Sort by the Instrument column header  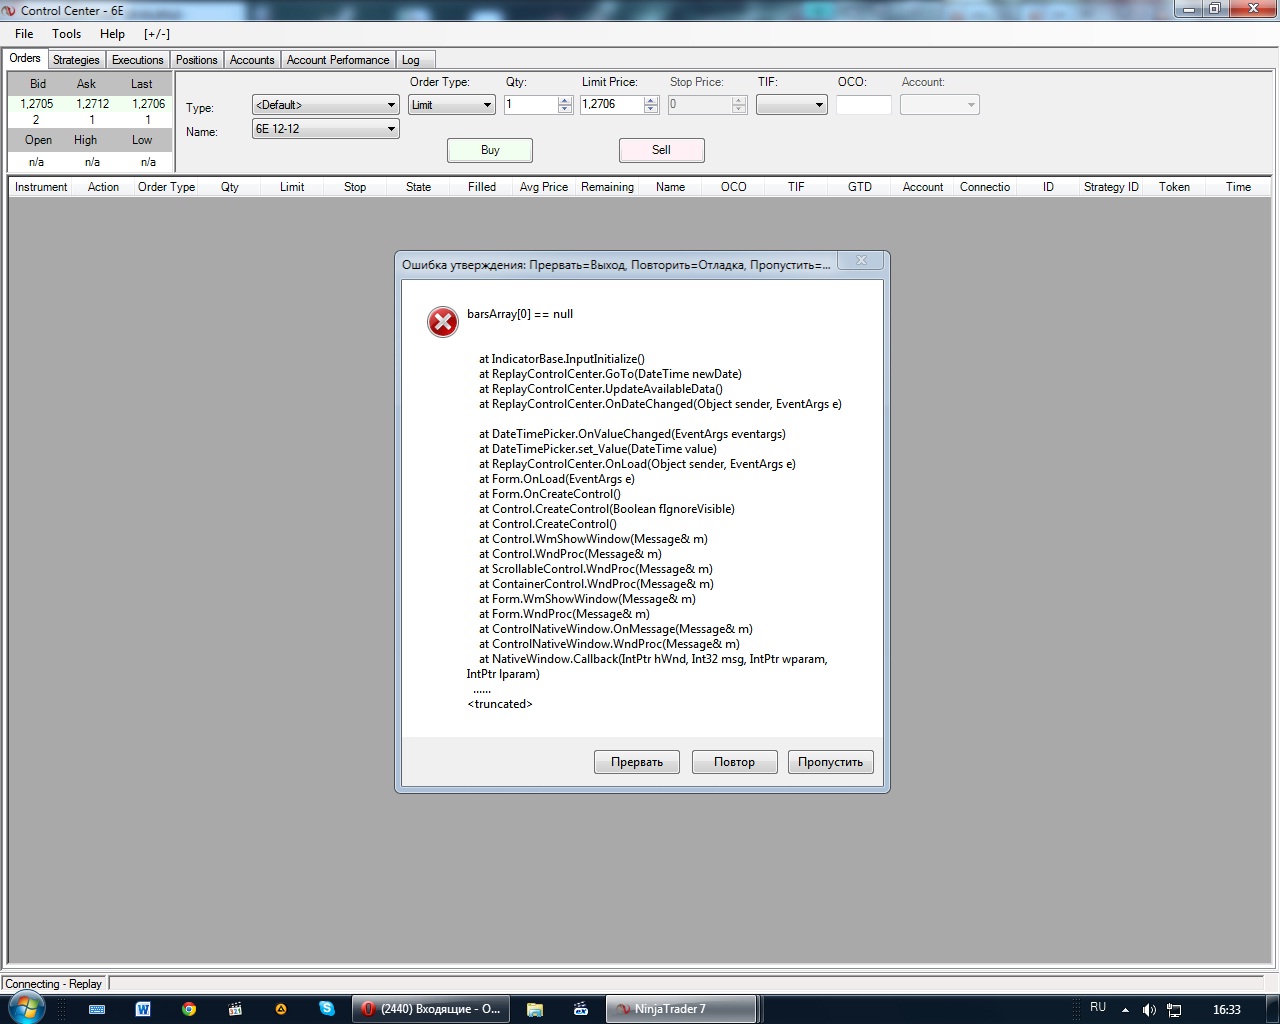click(41, 187)
